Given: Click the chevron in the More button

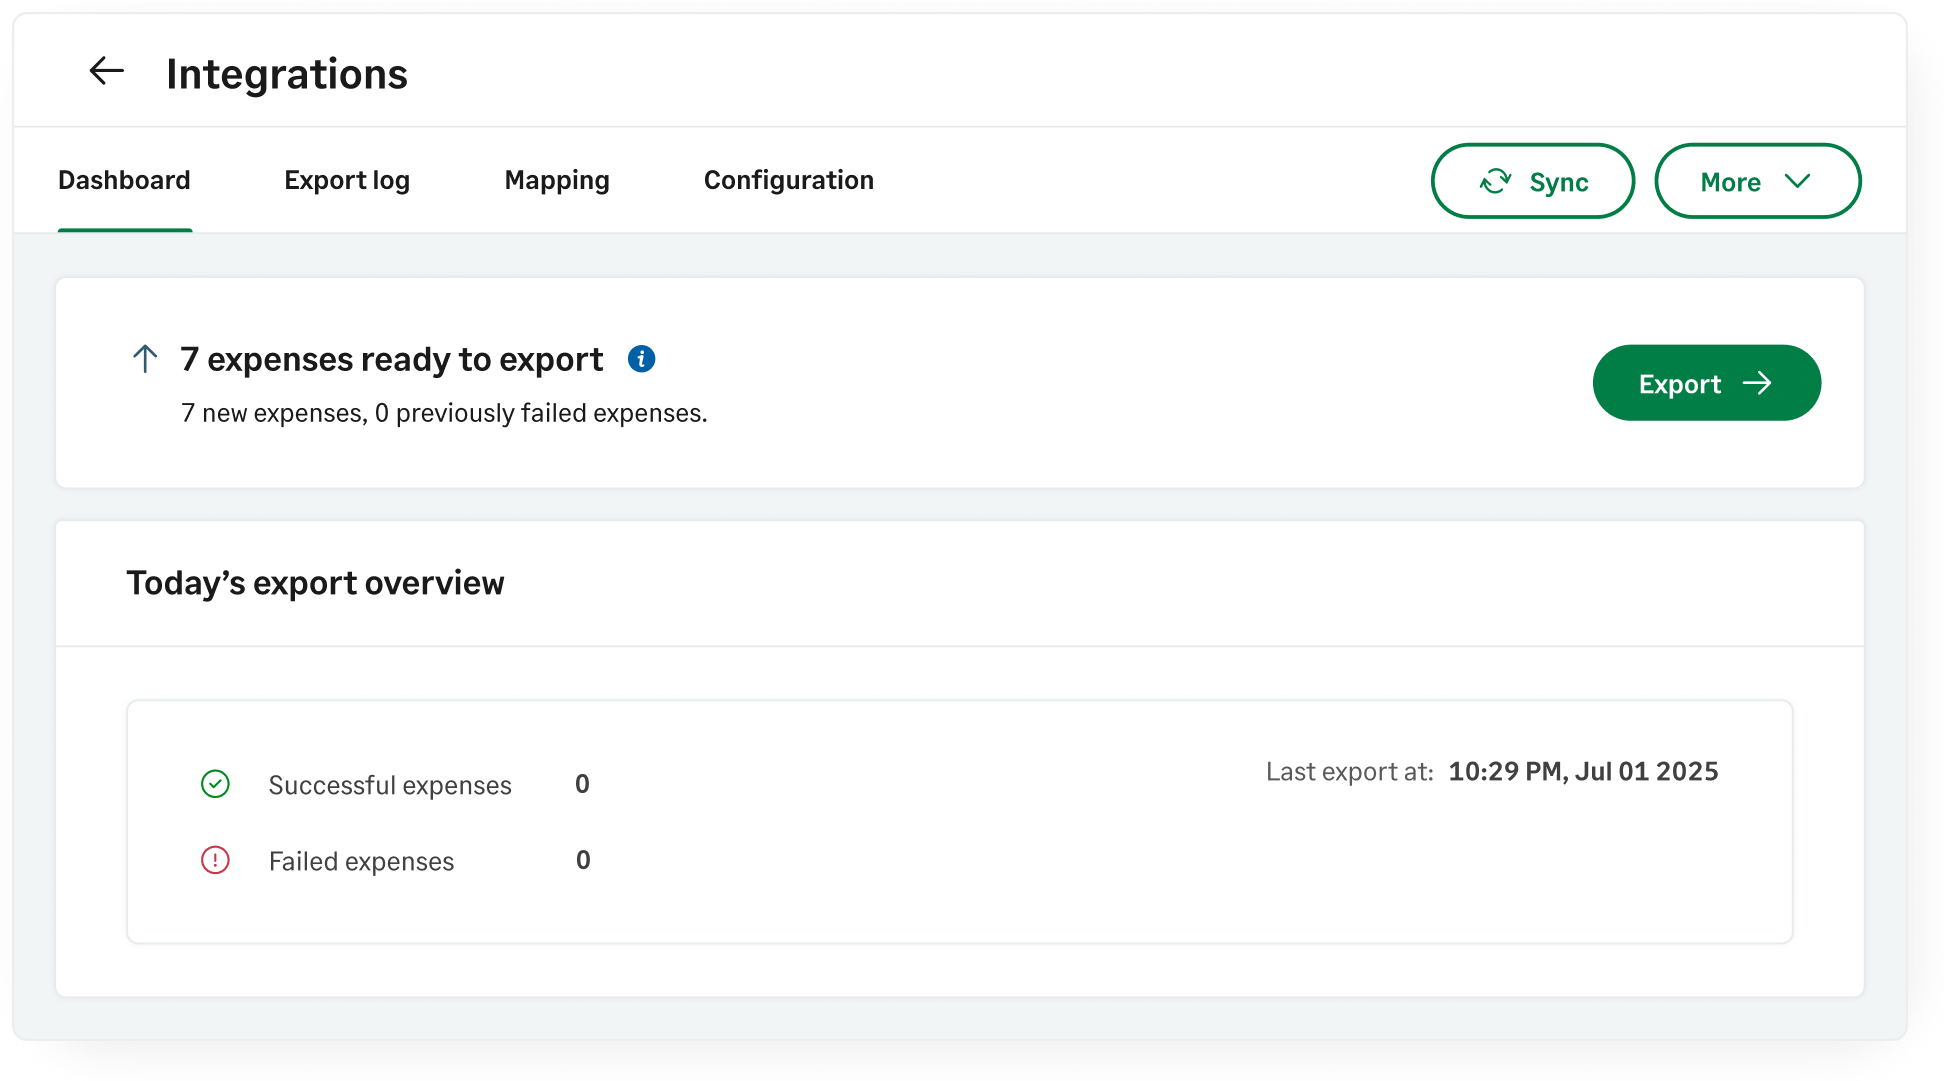Looking at the screenshot, I should click(1797, 181).
